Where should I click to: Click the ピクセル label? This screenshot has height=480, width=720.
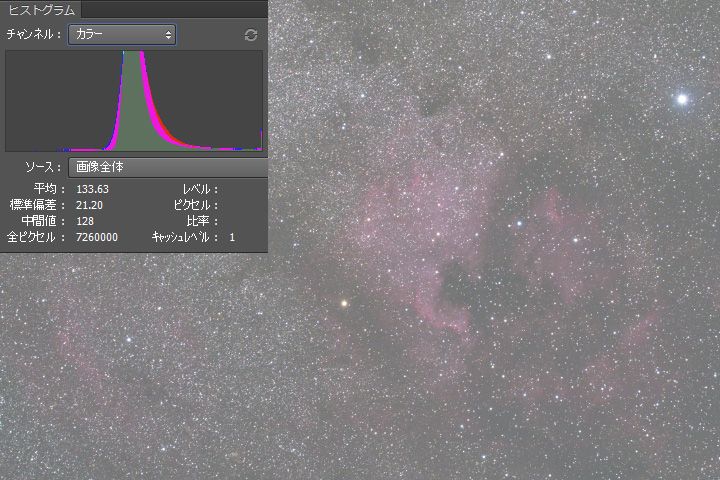(196, 205)
